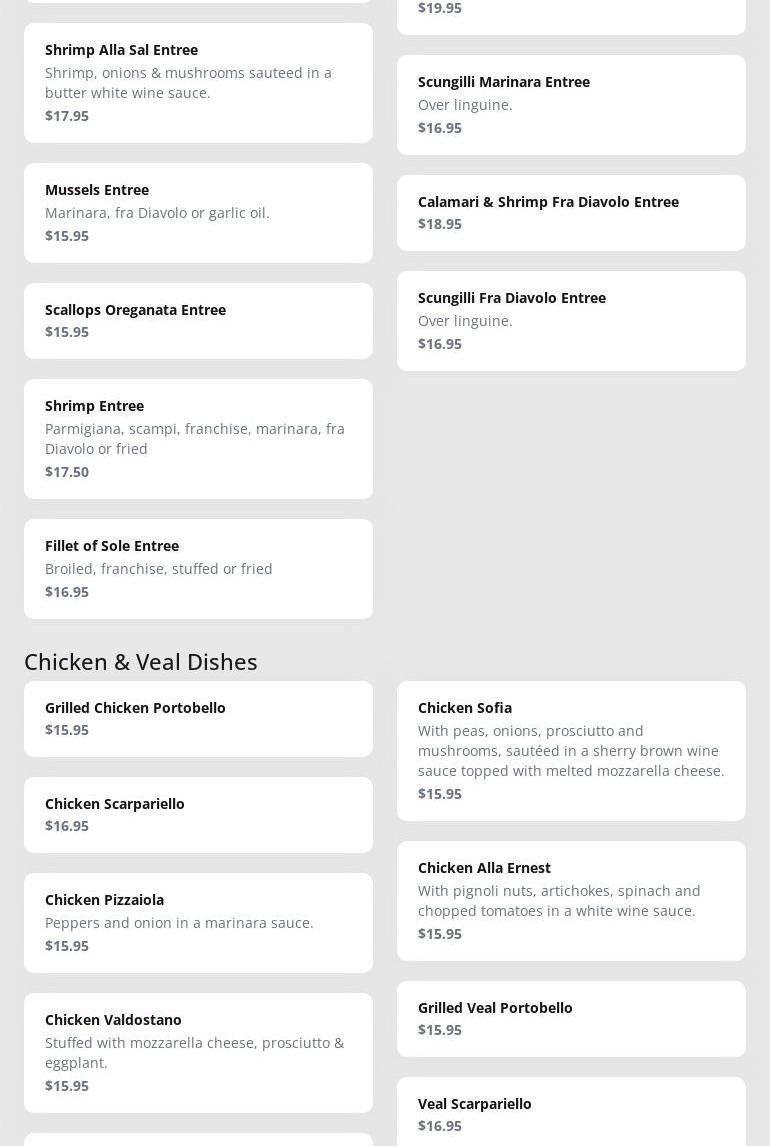Click Chicken Sofia description text
770x1146 pixels.
(570, 751)
